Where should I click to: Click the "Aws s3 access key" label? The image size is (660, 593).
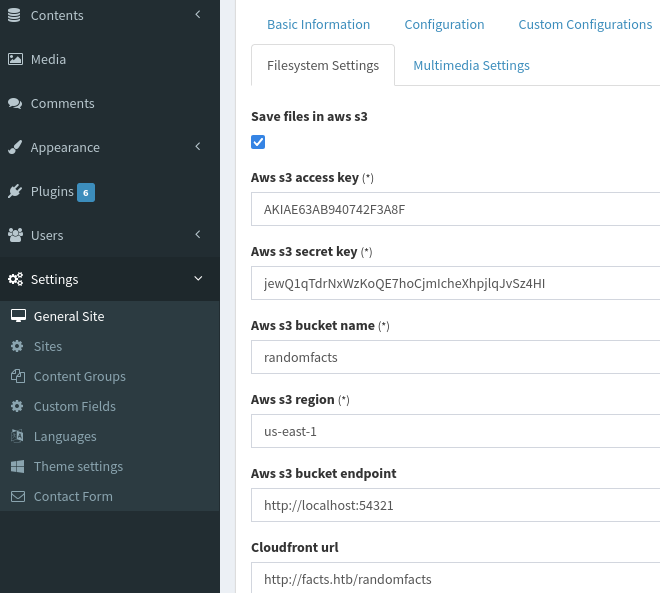coord(305,178)
